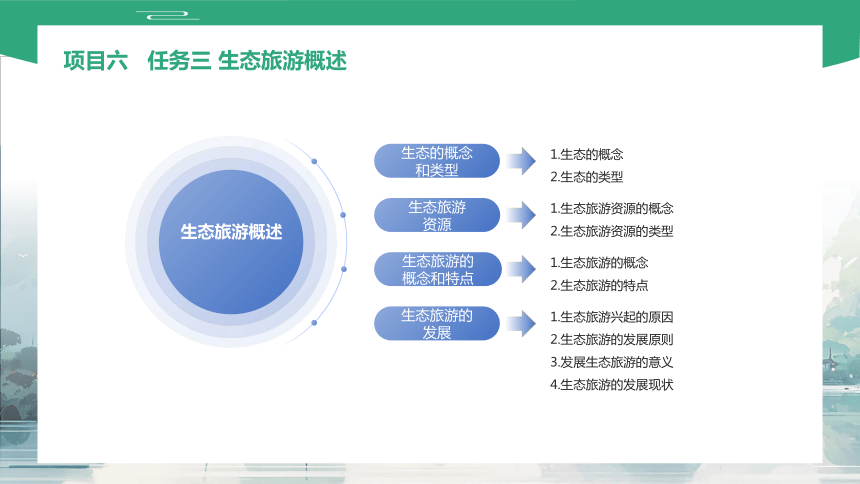The image size is (860, 484).
Task: Click the arrow next to 生态旅游的概念和特点
Action: (521, 269)
